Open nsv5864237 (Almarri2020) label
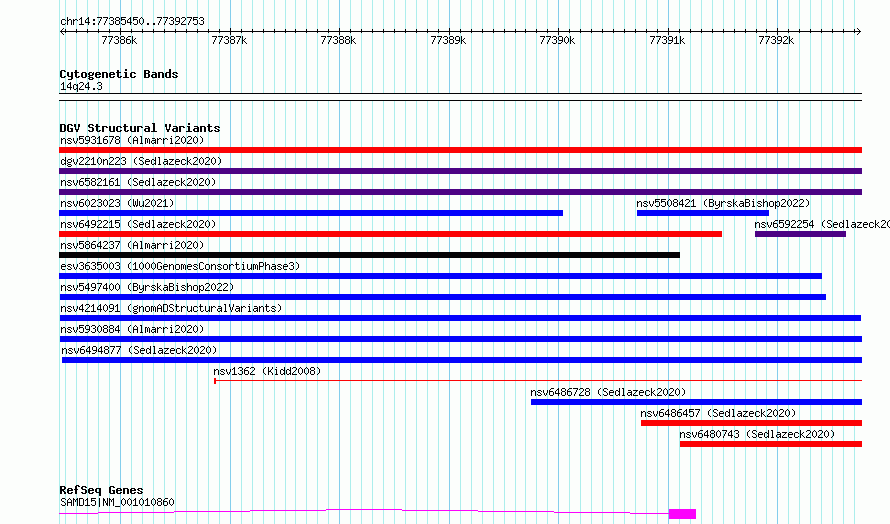Viewport: 890px width, 524px height. 132,245
